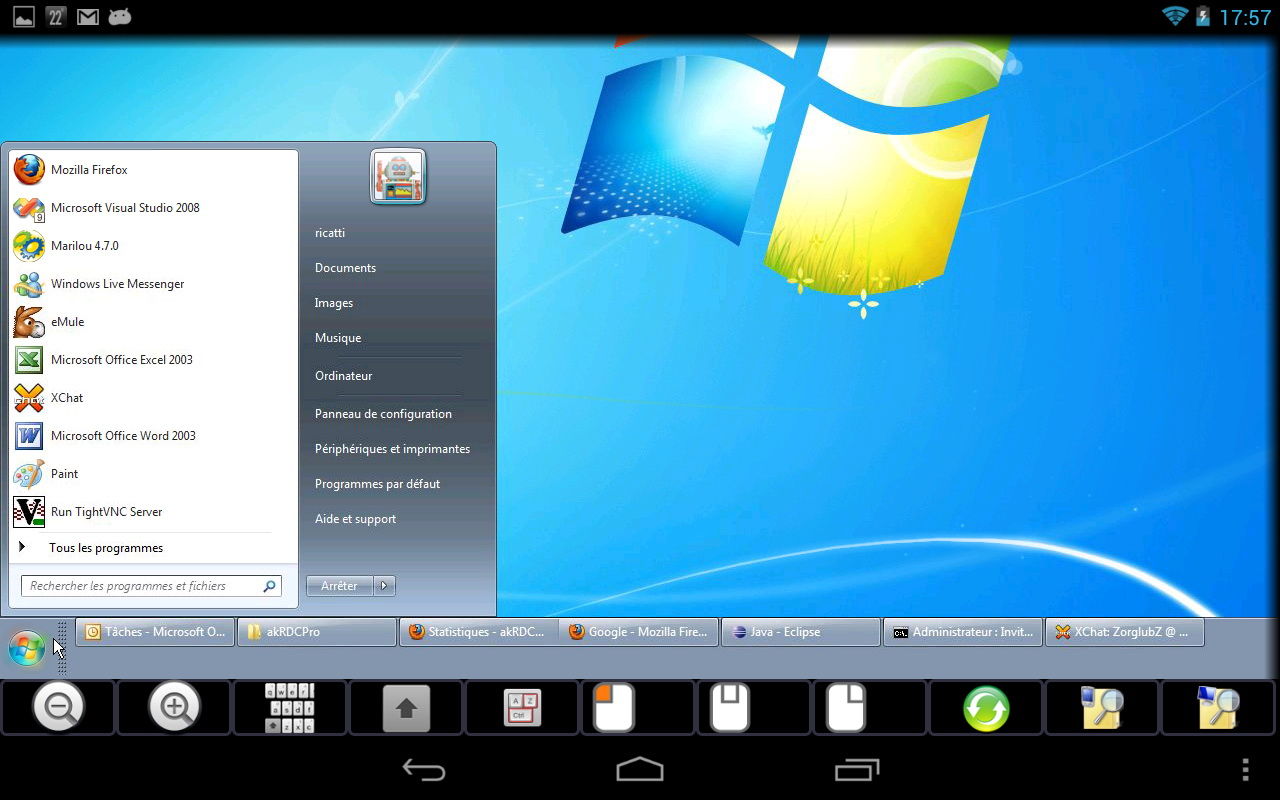This screenshot has width=1280, height=800.
Task: Refresh the remote screen with the green sync icon
Action: (985, 707)
